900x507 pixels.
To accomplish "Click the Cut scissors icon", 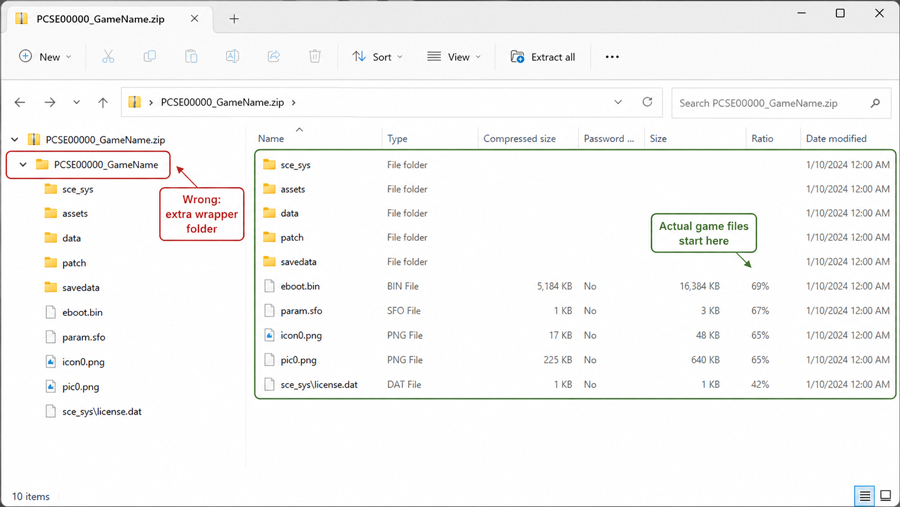I will tap(108, 56).
